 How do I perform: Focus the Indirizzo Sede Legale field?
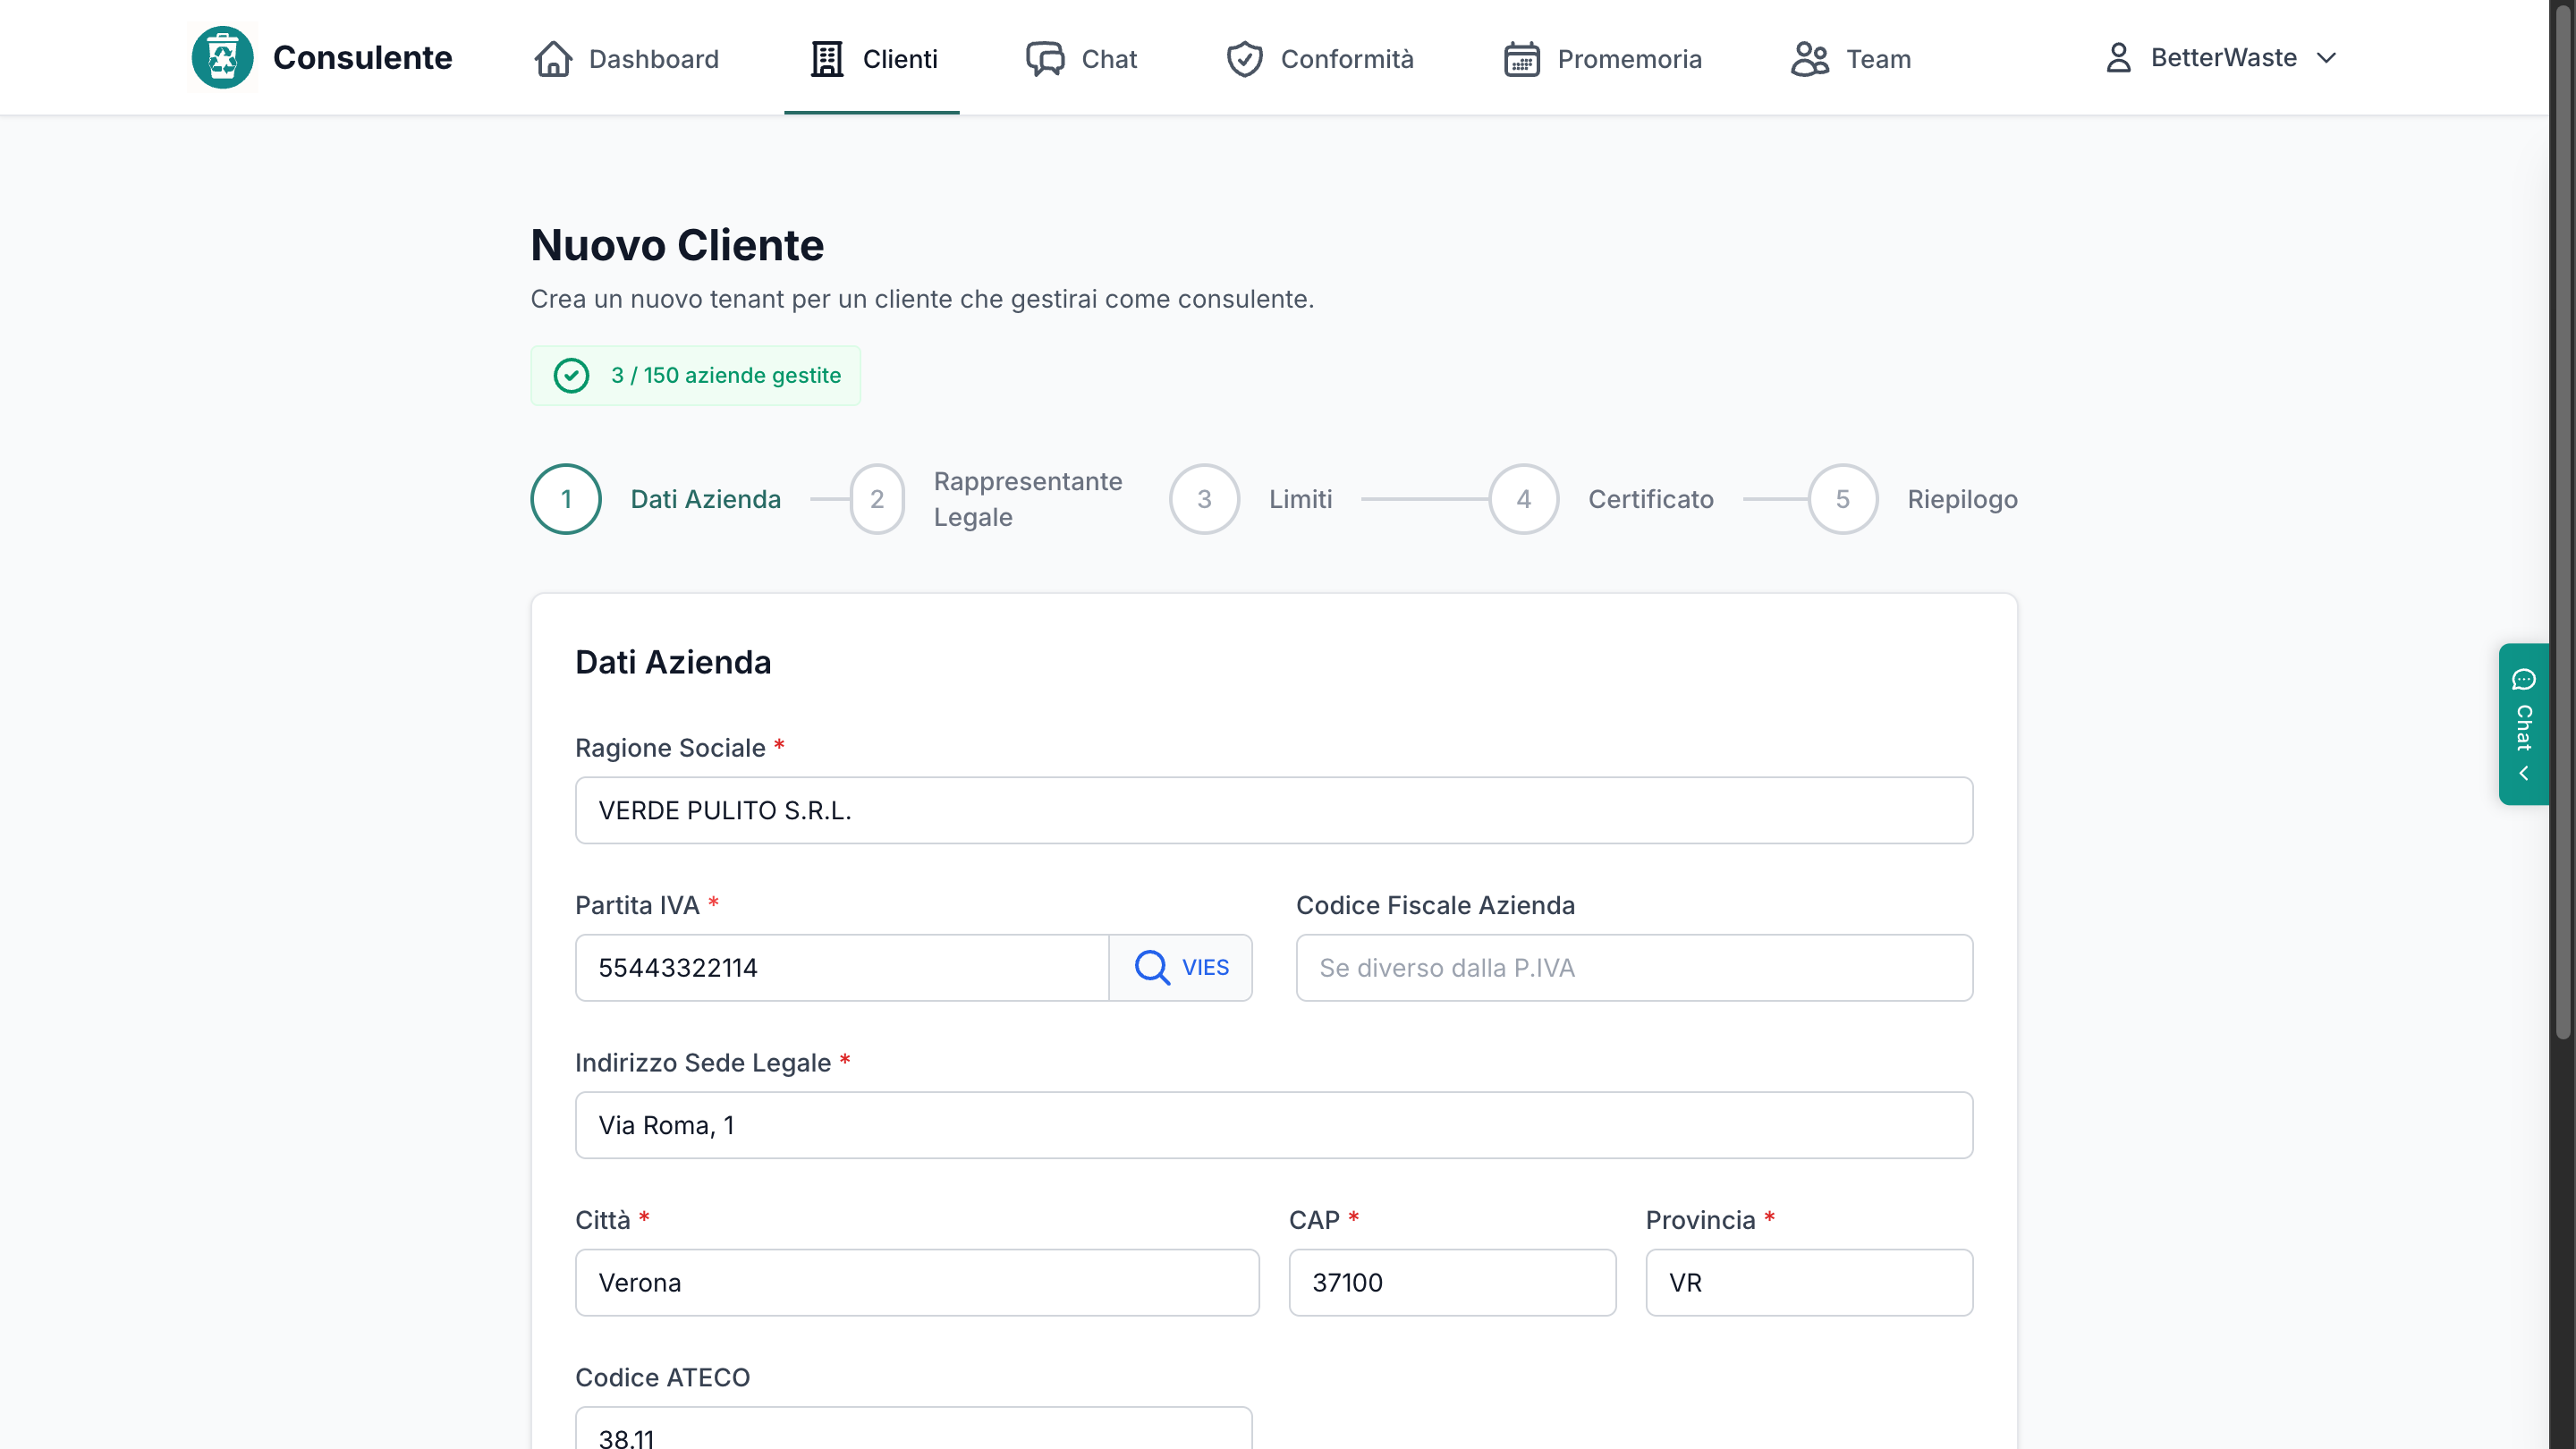(1274, 1125)
